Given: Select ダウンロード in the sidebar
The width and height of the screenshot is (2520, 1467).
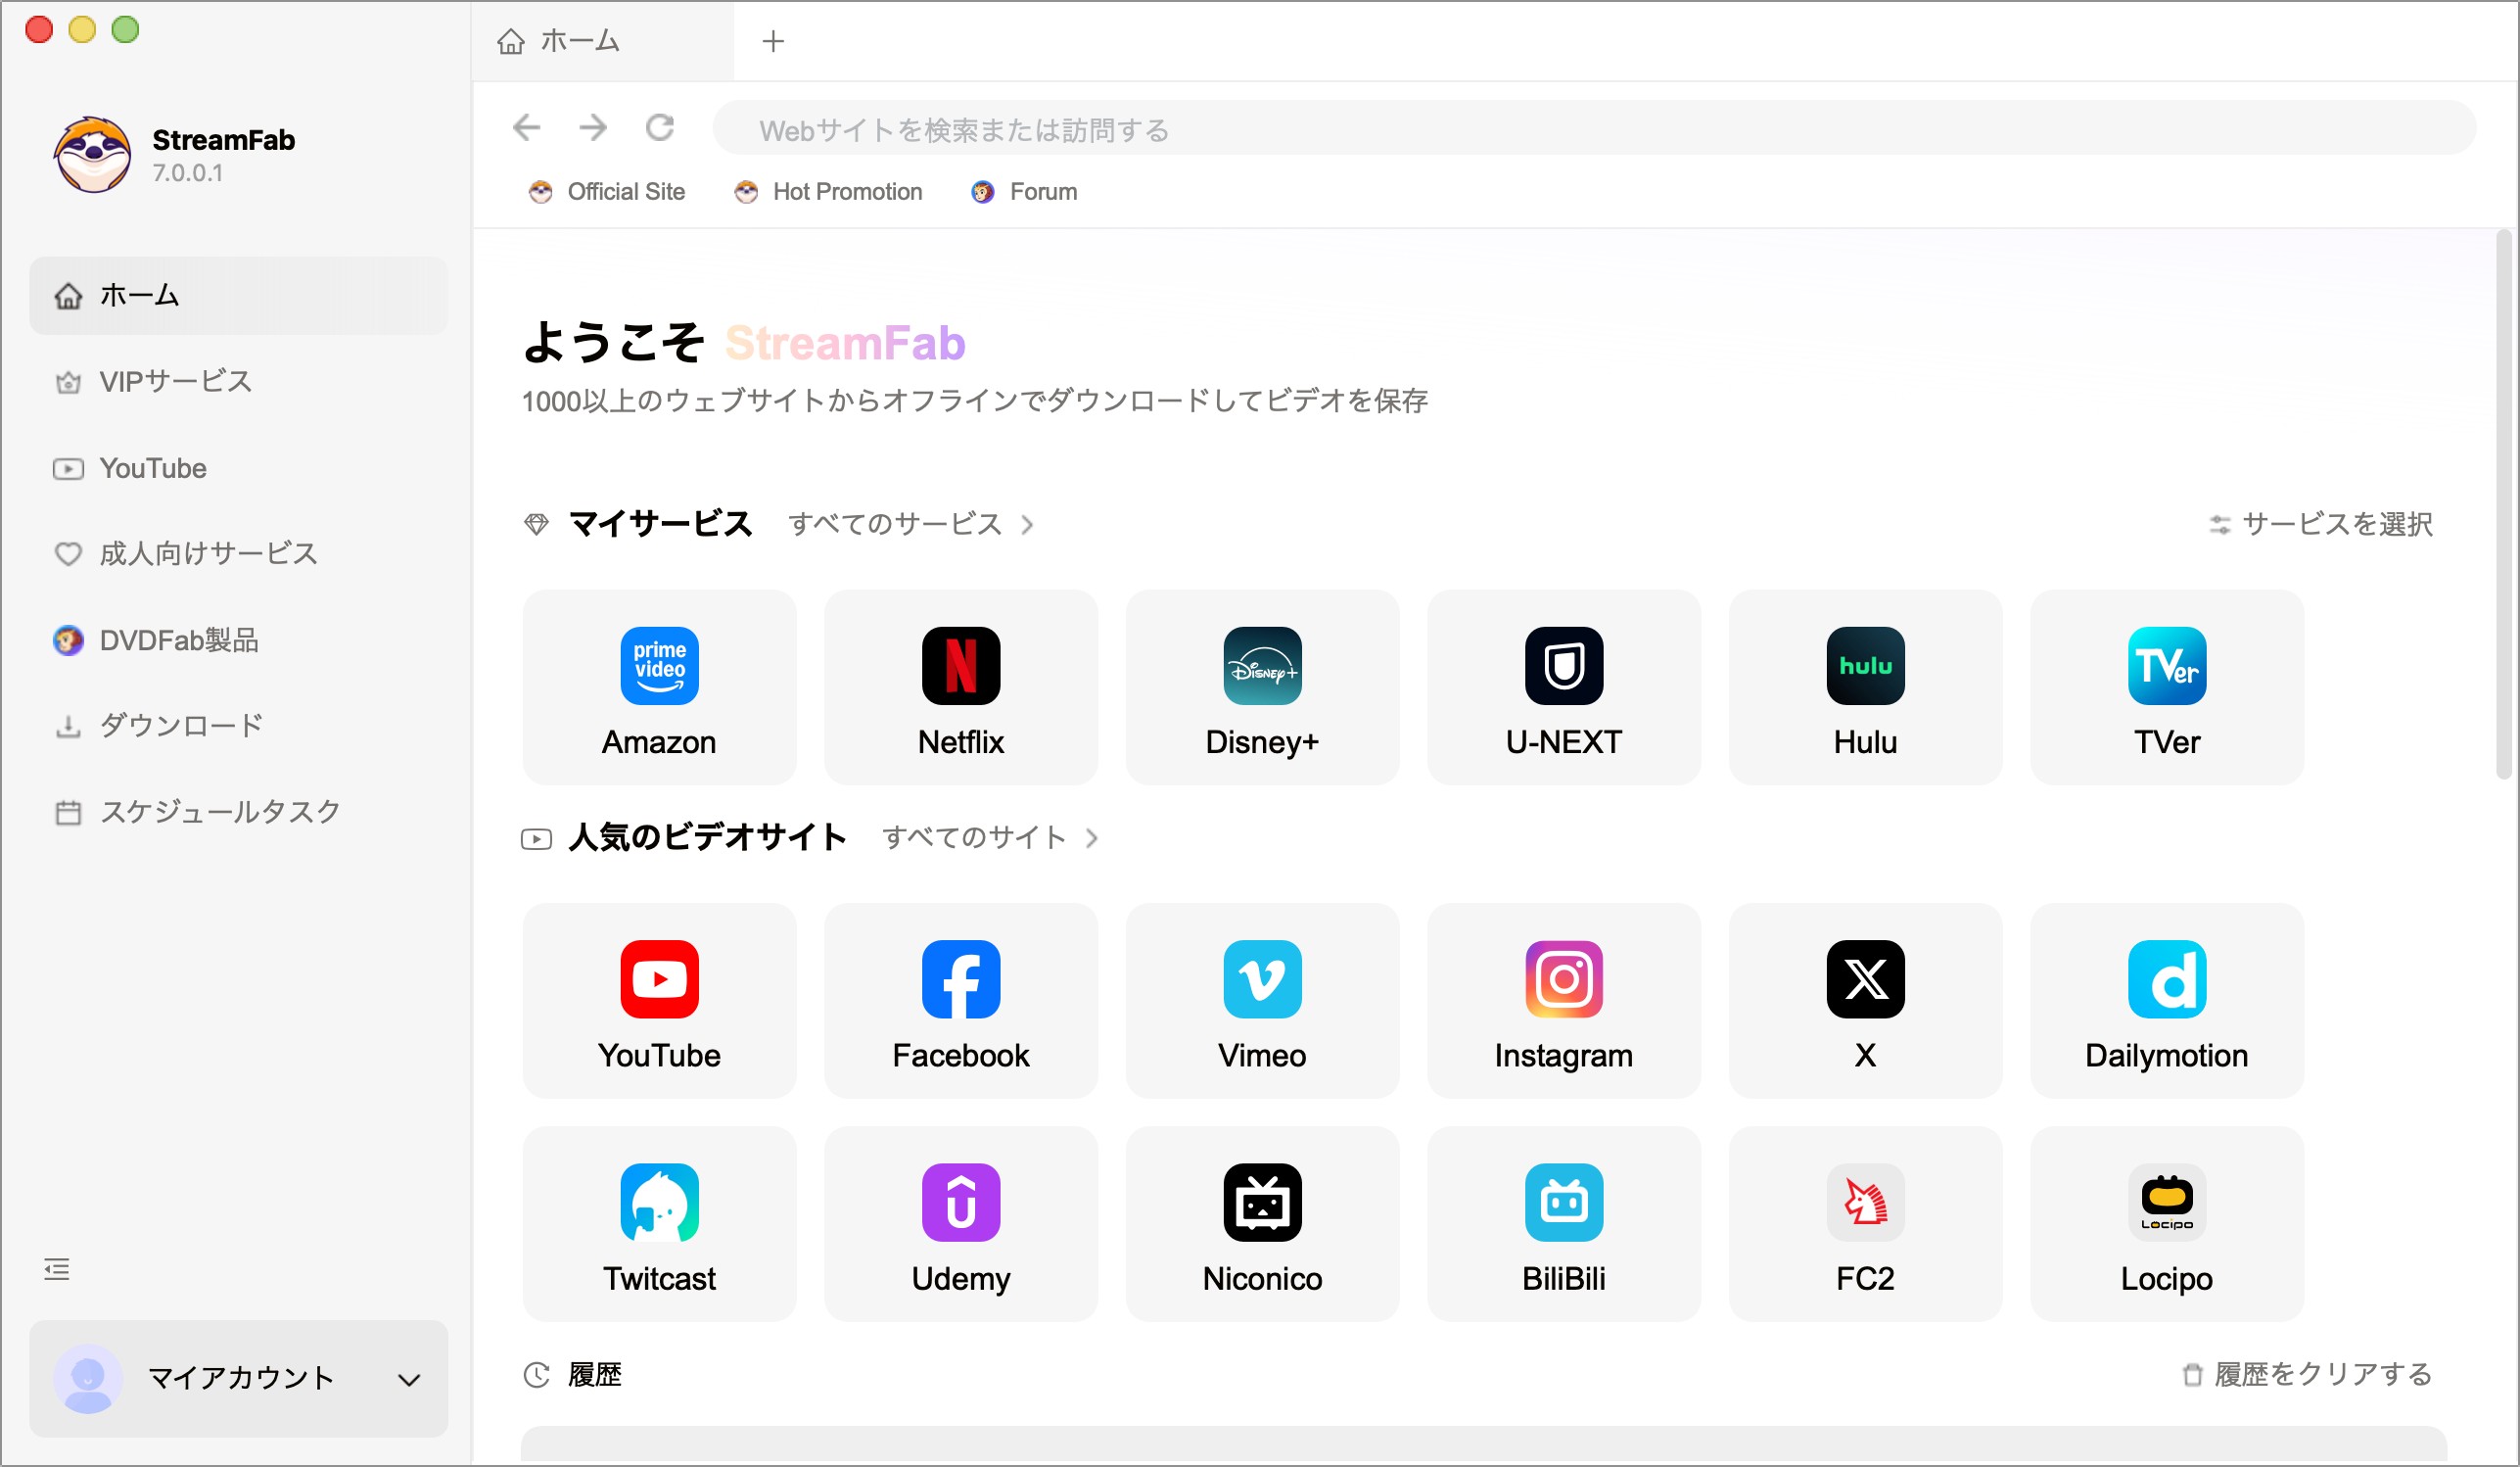Looking at the screenshot, I should (x=178, y=725).
